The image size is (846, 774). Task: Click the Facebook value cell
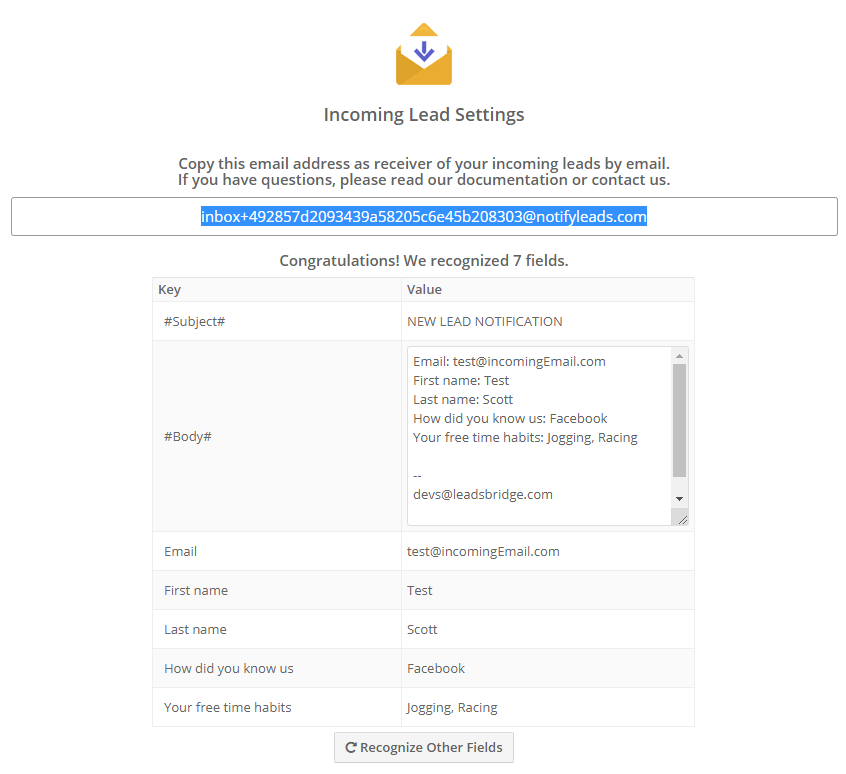click(548, 668)
